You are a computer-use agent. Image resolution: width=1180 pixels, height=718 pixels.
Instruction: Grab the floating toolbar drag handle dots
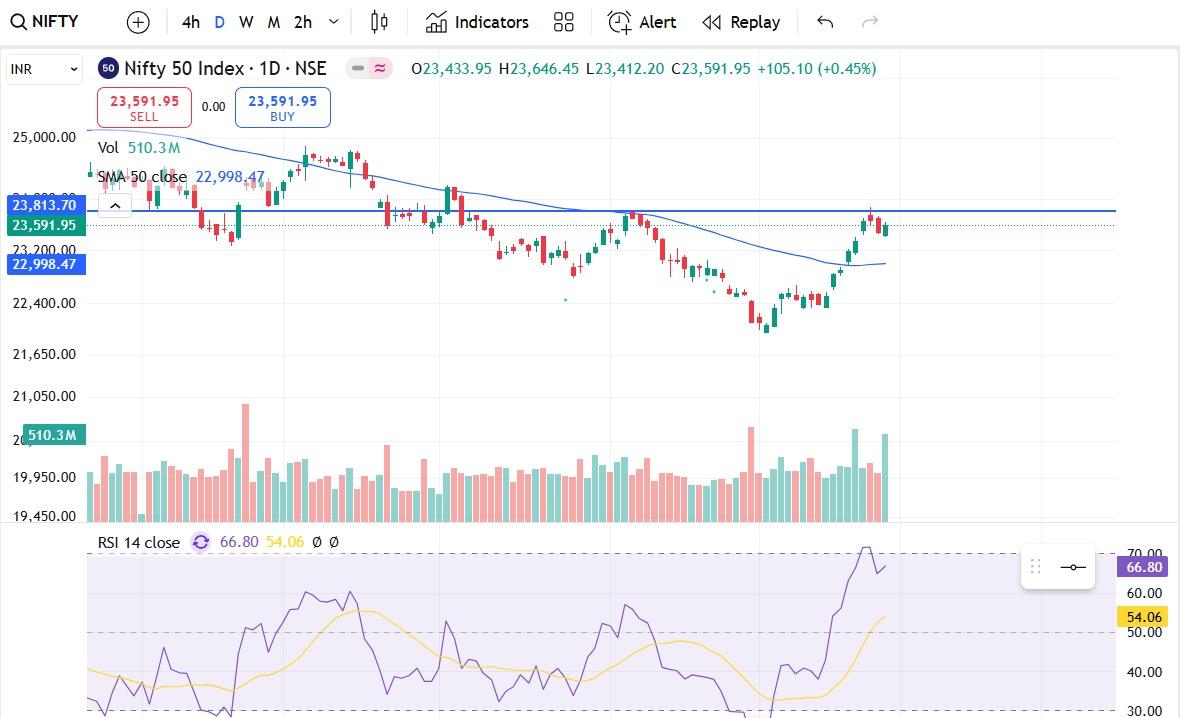click(1036, 567)
